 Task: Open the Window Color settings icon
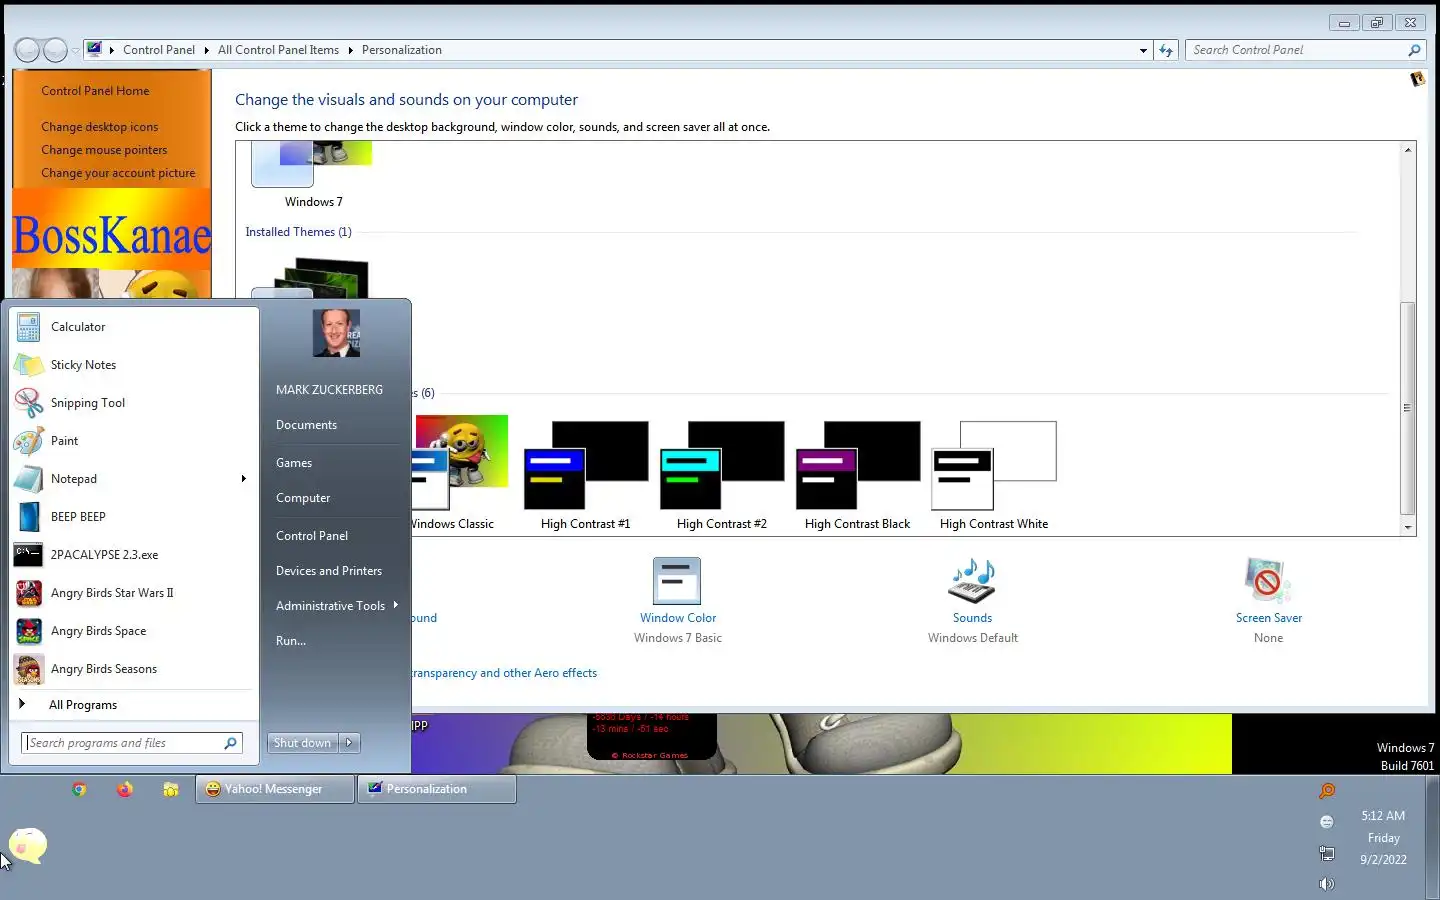click(677, 581)
